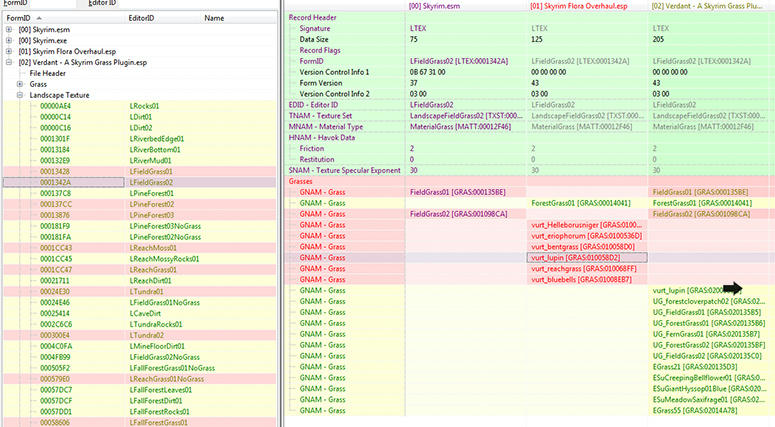The image size is (775, 427).
Task: Select record 000137CC LPineForest02
Action: click(x=139, y=204)
